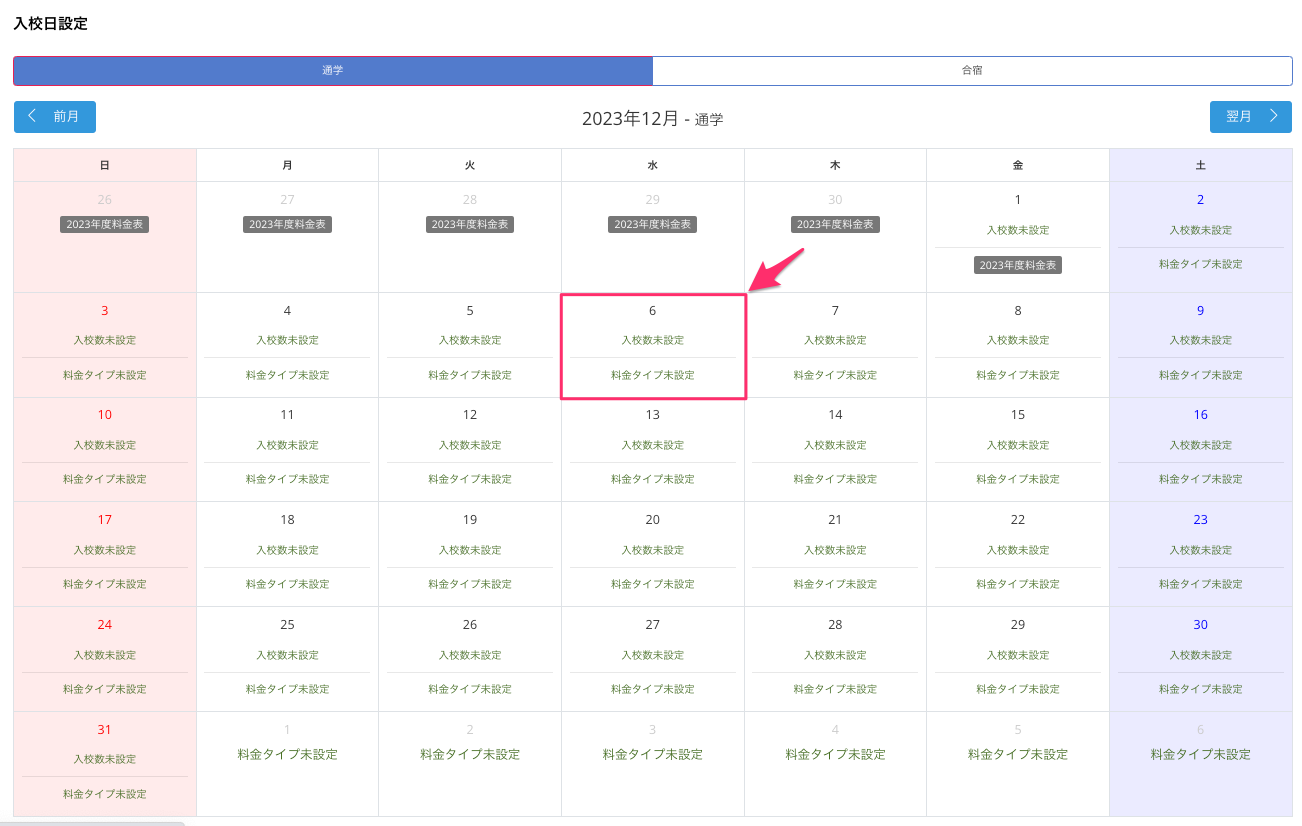Viewport: 1302px width, 826px height.
Task: Click 料金タイプ未設定 under next-month day 3
Action: (x=653, y=754)
